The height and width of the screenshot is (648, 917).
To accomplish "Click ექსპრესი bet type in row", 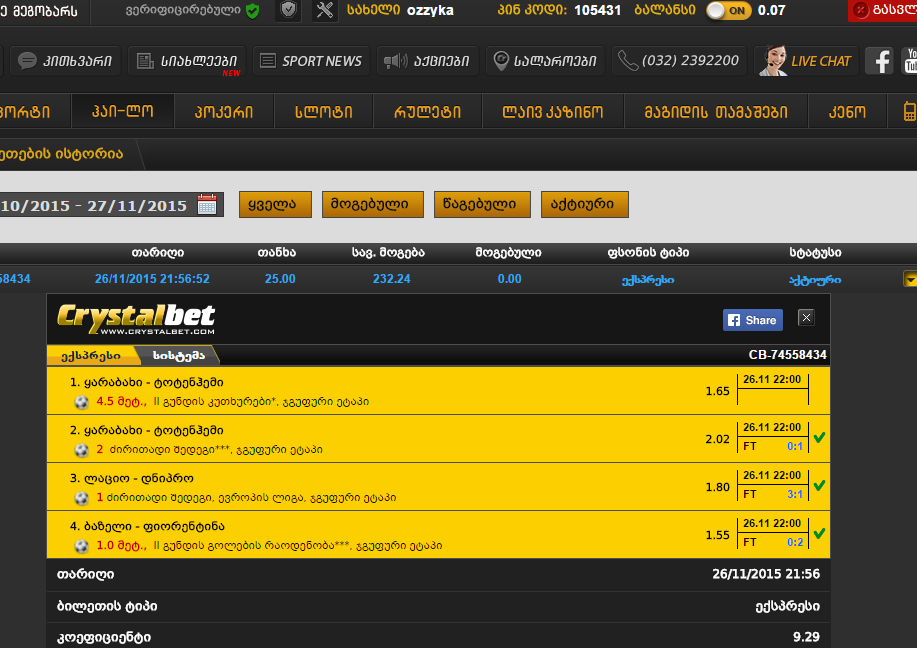I will click(648, 280).
